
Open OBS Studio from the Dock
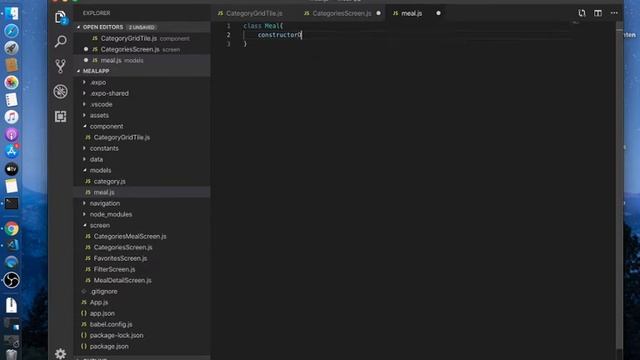coord(11,280)
